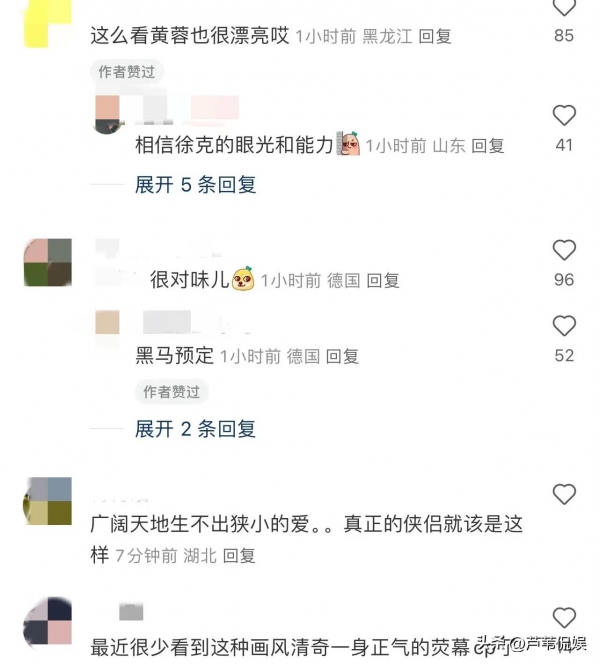
Task: Open avatar of 很对味儿 commenter
Action: (x=48, y=263)
